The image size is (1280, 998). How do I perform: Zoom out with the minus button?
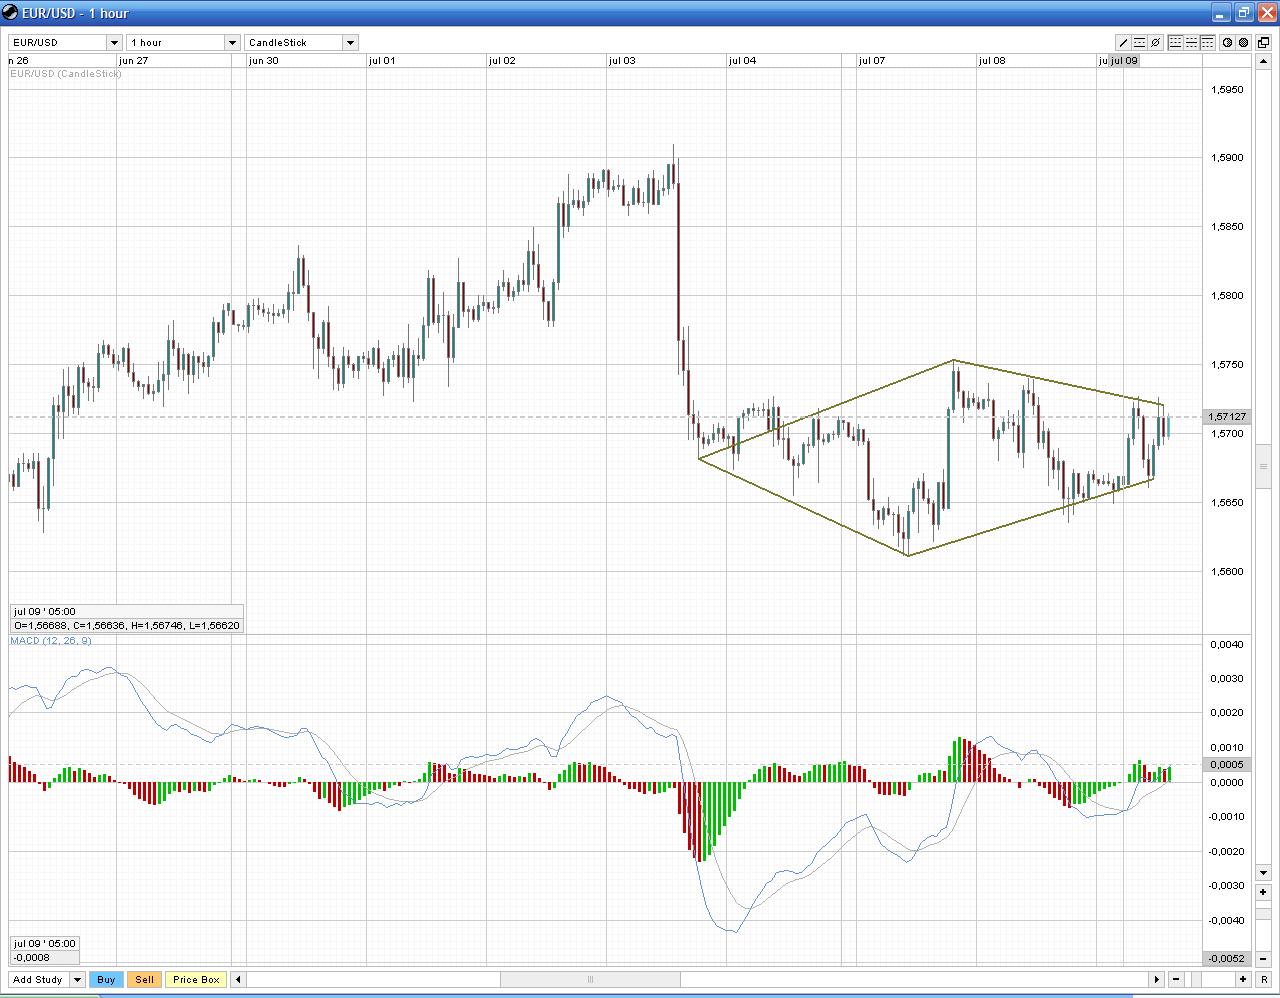click(x=1176, y=980)
